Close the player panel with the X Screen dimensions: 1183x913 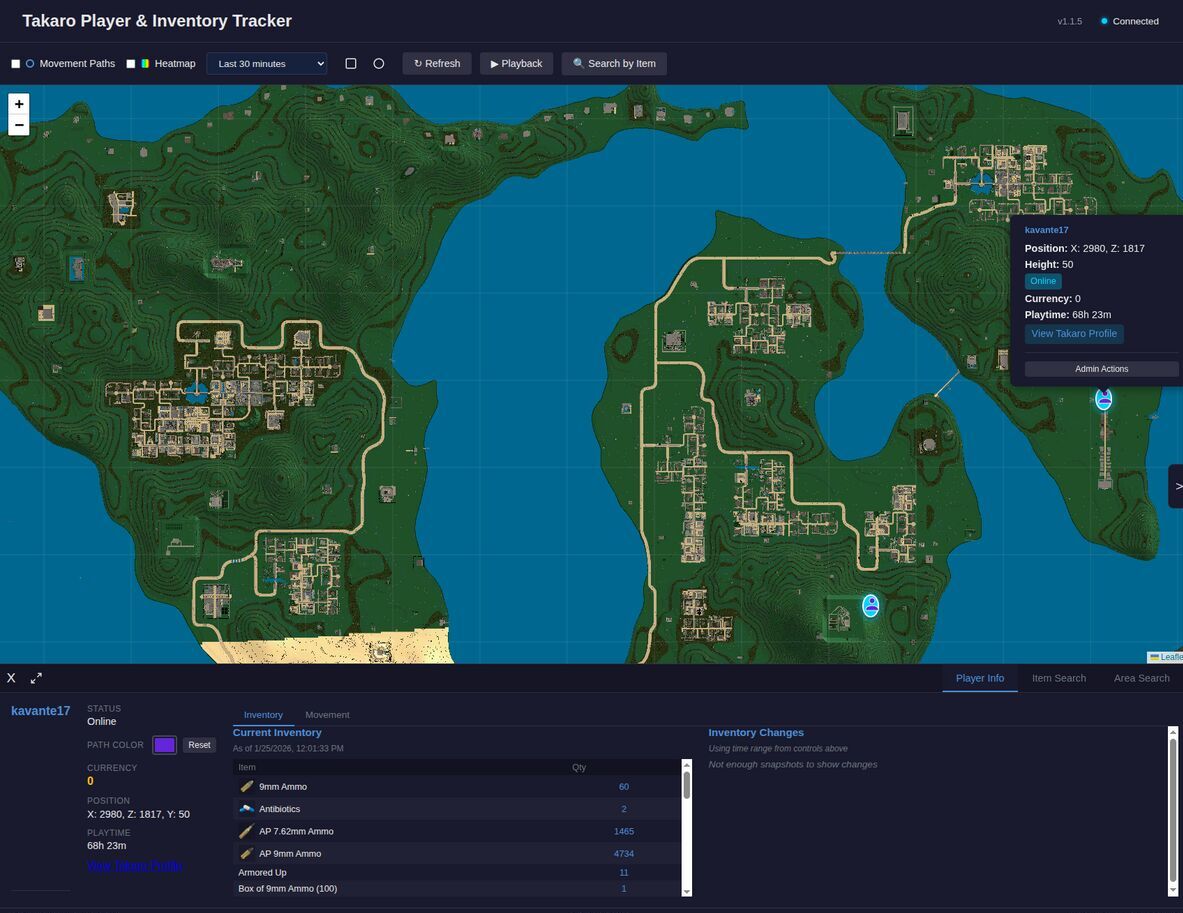[11, 677]
